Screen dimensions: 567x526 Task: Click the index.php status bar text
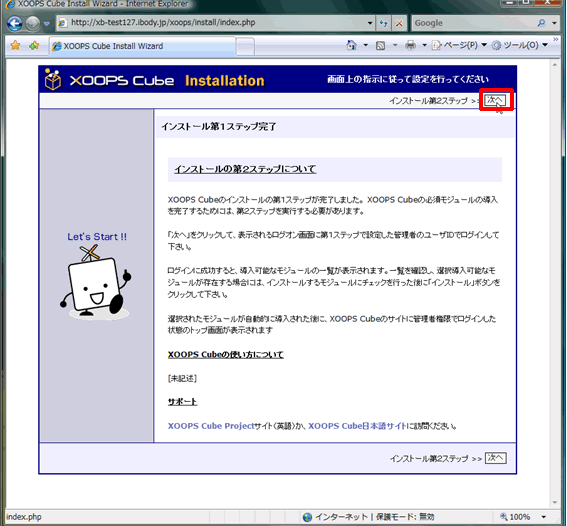pos(24,517)
